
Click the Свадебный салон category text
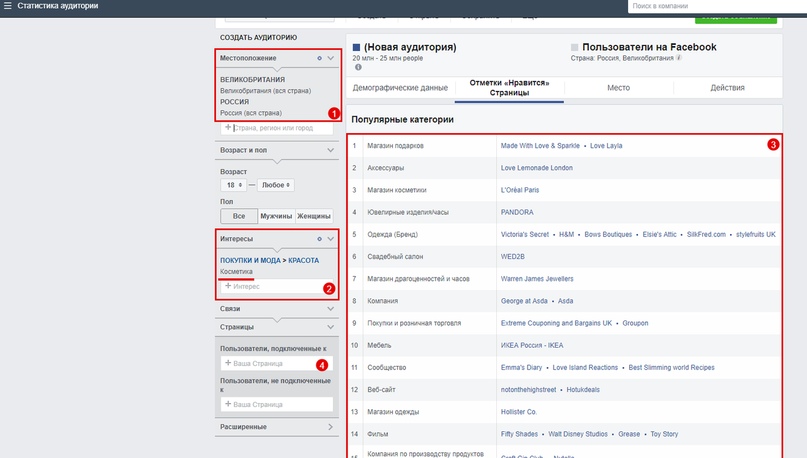click(394, 256)
